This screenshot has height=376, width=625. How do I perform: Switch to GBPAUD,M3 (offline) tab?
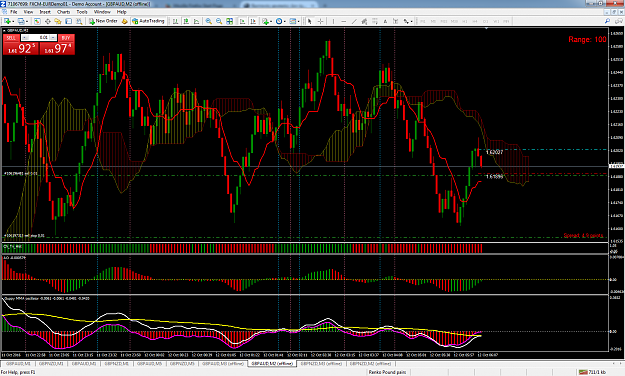pyautogui.click(x=223, y=364)
